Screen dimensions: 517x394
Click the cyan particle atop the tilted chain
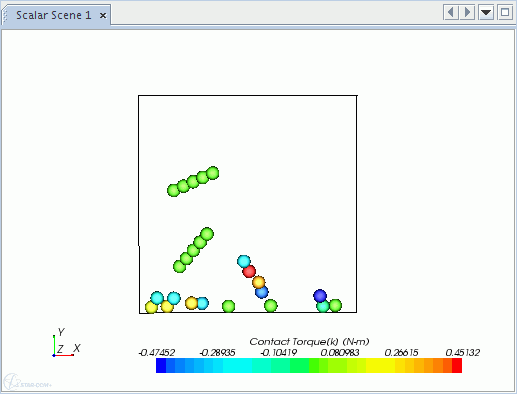[x=244, y=261]
